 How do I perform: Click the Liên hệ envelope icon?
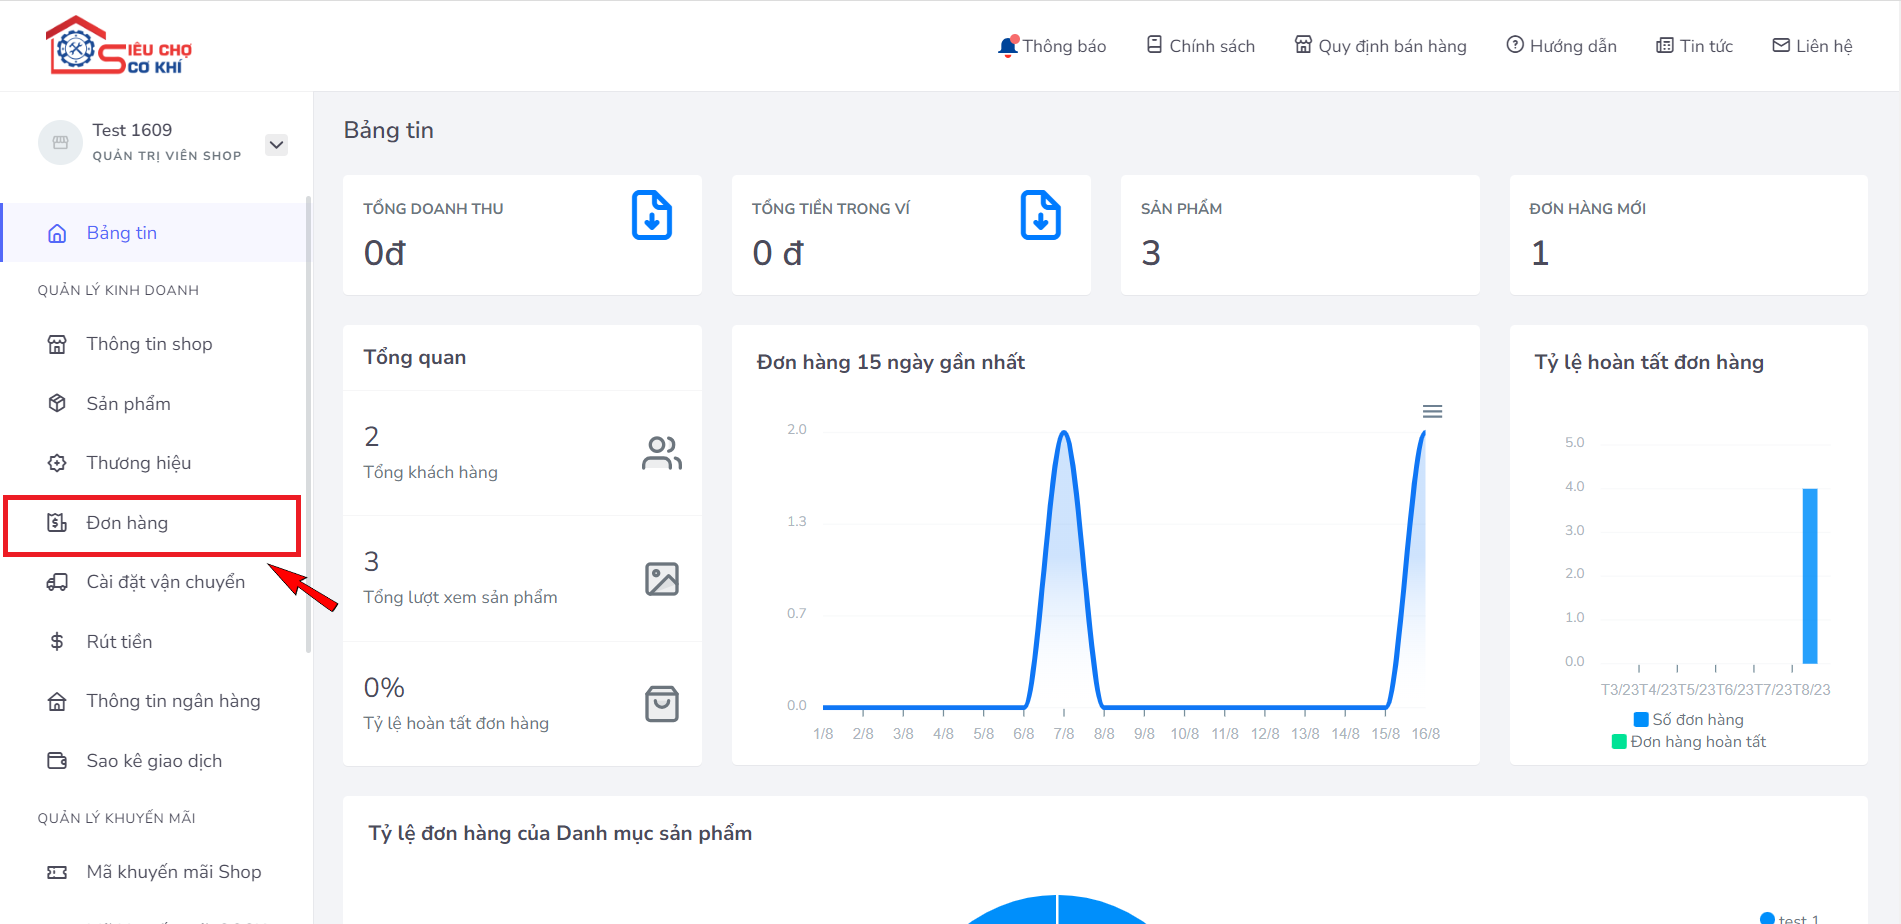pyautogui.click(x=1781, y=45)
